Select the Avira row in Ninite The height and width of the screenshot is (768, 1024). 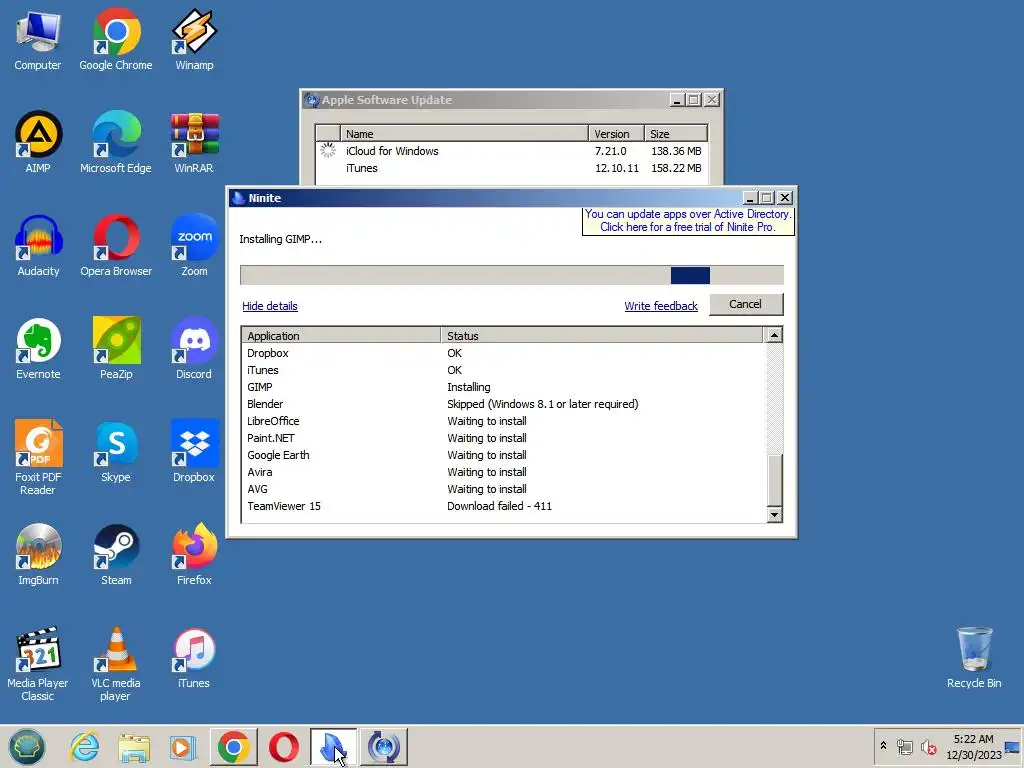coord(503,472)
